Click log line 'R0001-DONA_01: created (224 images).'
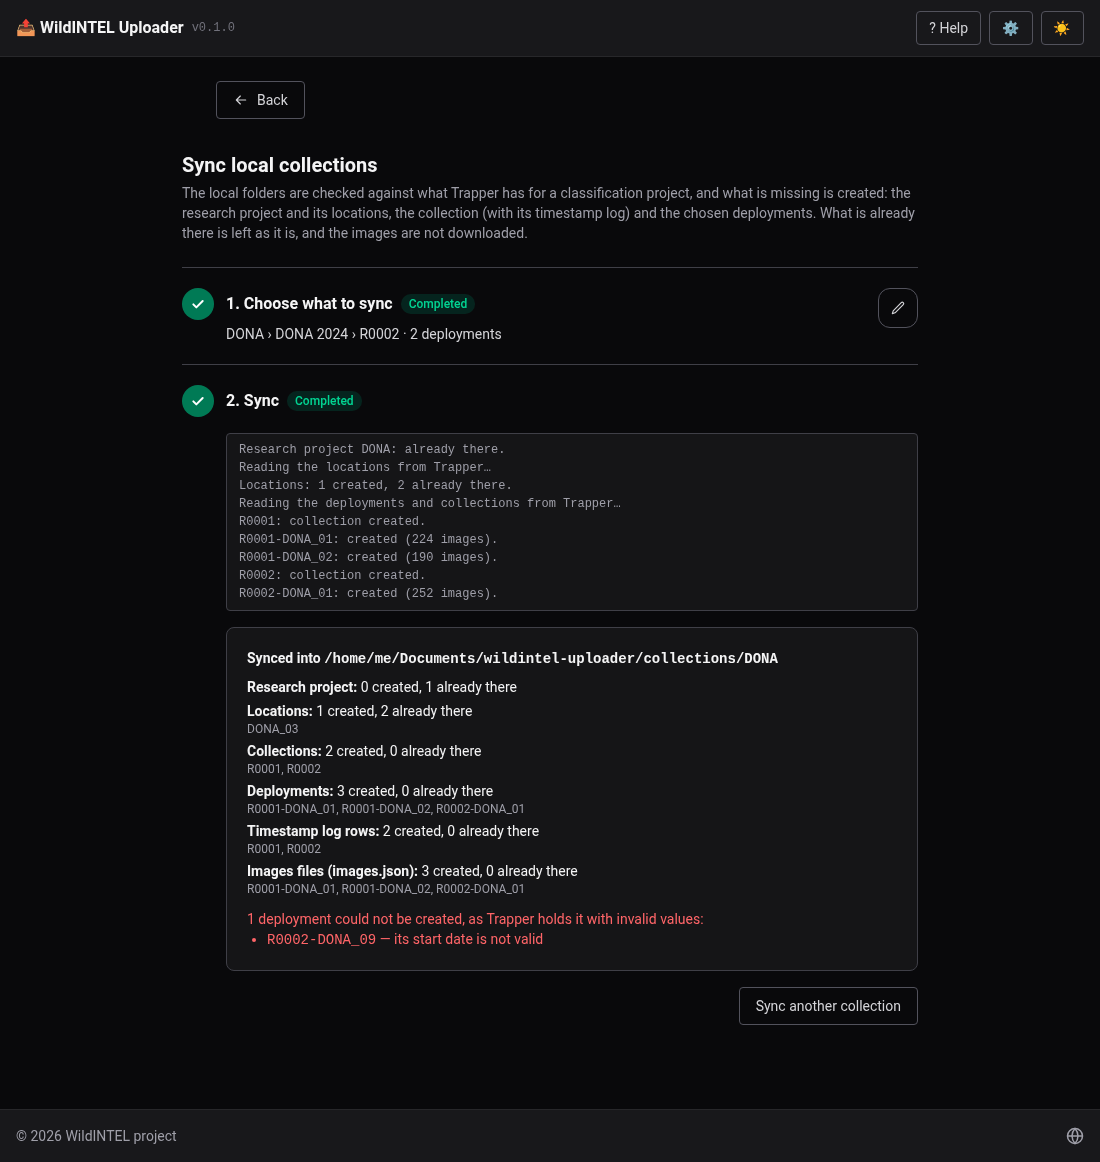1100x1162 pixels. [368, 540]
